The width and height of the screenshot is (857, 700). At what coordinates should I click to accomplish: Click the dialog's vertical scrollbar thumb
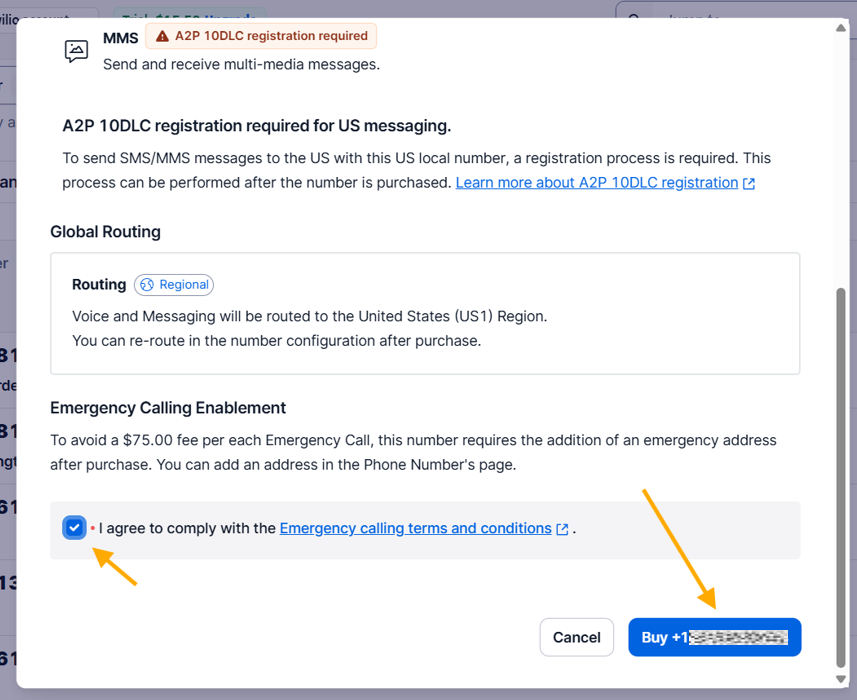[x=841, y=470]
